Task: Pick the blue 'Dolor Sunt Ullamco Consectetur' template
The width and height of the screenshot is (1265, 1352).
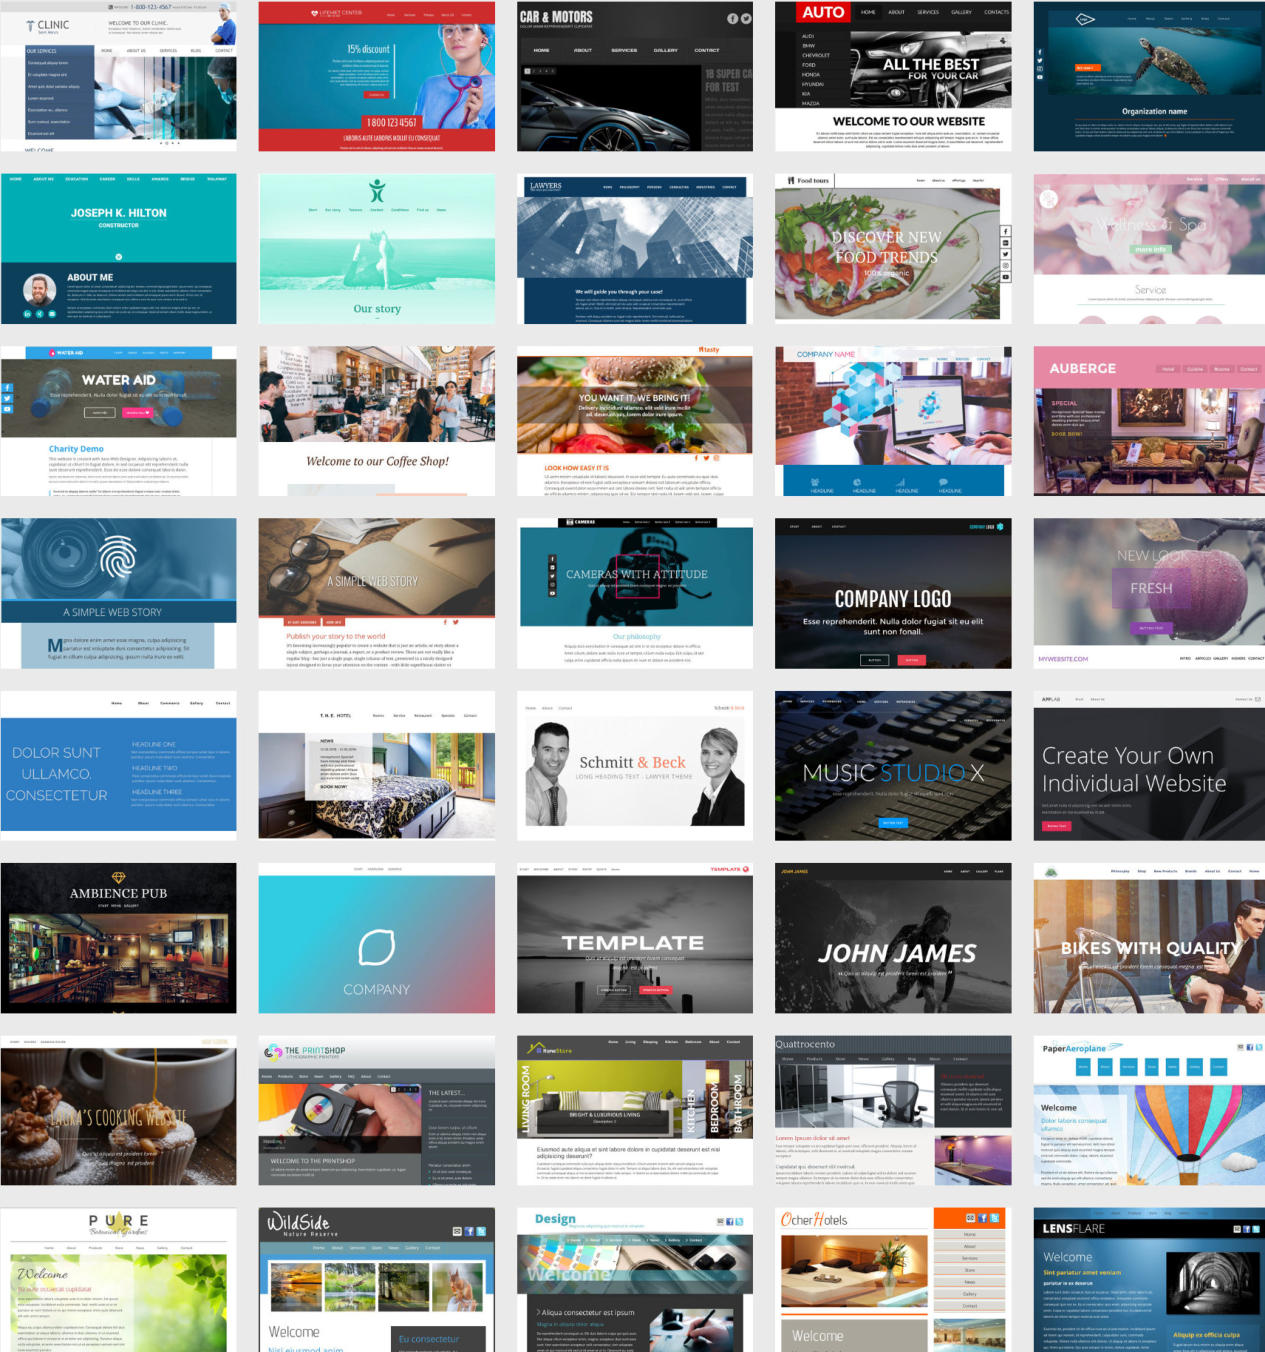Action: pyautogui.click(x=119, y=766)
